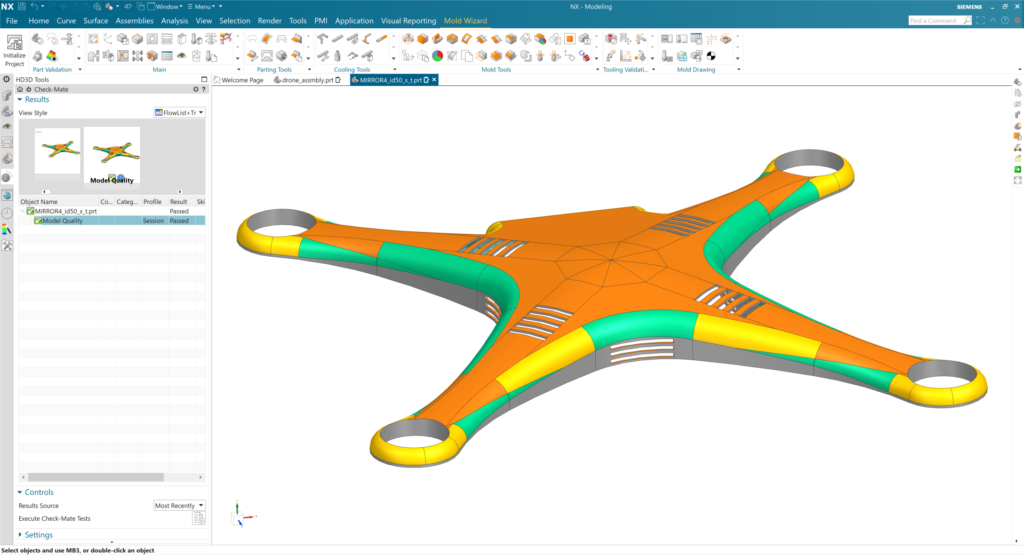Open the Web Browser globe tab in the resource bar
Viewport: 1024px width, 555px height.
pos(7,195)
